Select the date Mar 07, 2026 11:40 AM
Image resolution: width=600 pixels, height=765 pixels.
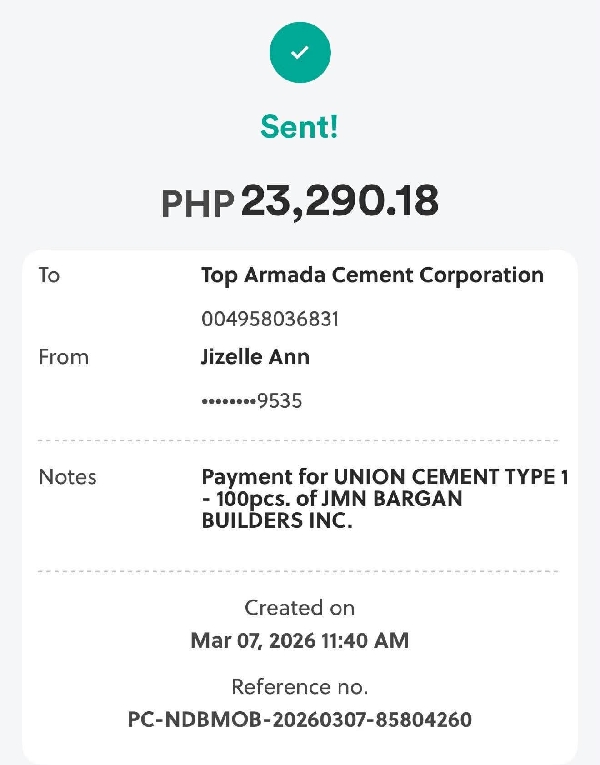pyautogui.click(x=299, y=640)
